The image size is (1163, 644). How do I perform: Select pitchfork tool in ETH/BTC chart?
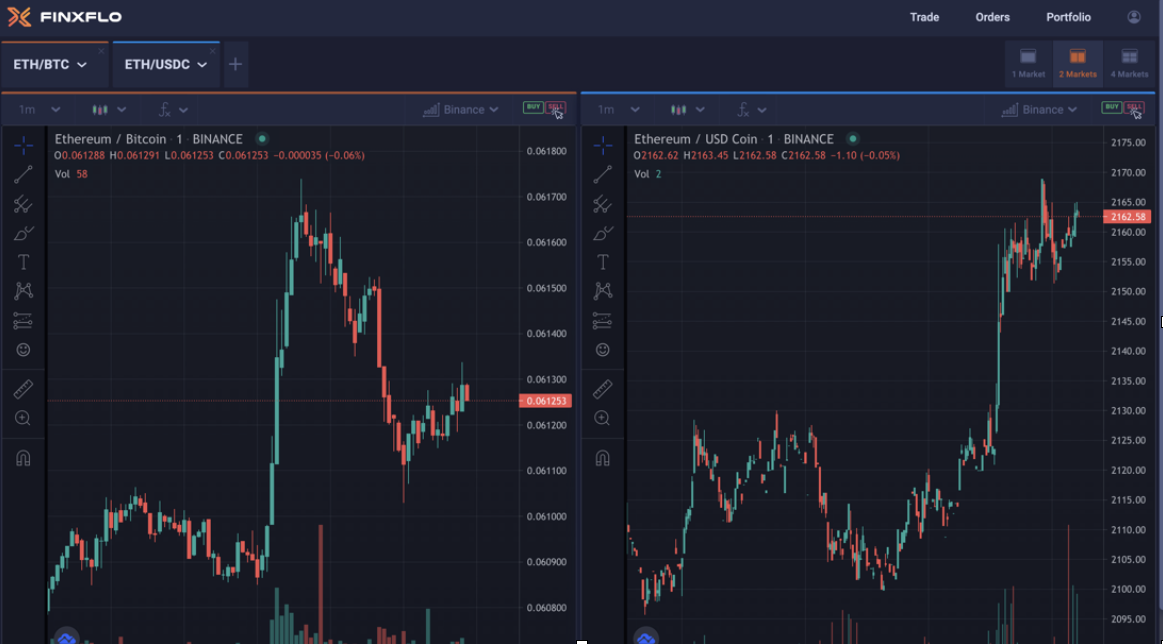[x=23, y=204]
